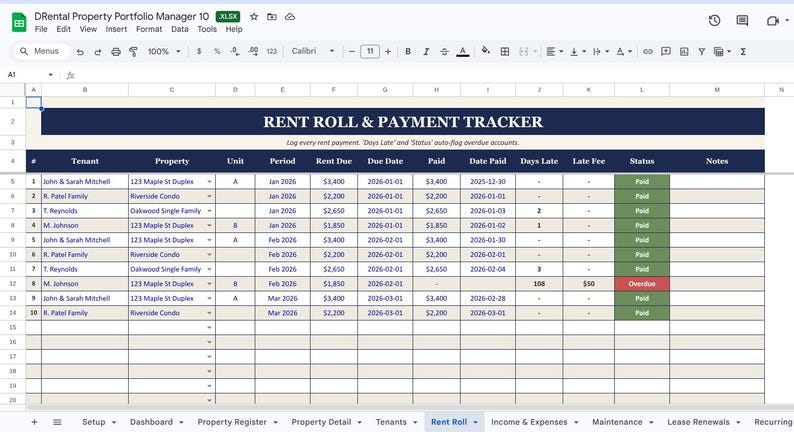The image size is (794, 432).
Task: Toggle italic formatting
Action: pos(426,52)
